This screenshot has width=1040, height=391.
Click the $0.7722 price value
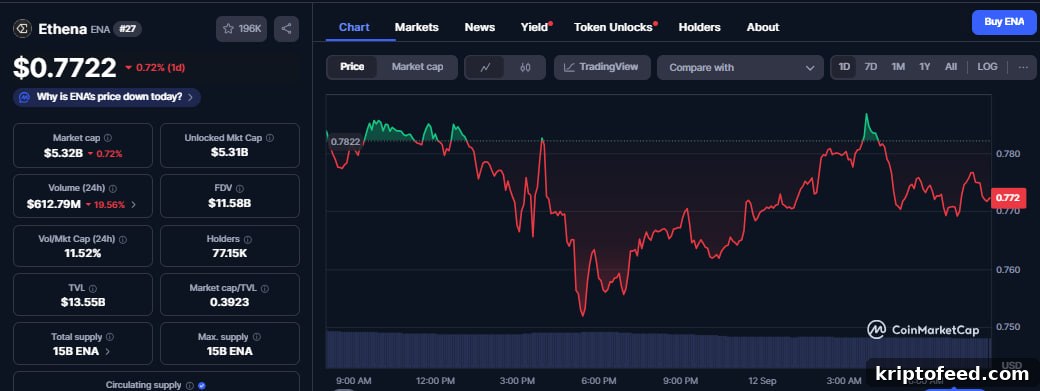point(65,67)
